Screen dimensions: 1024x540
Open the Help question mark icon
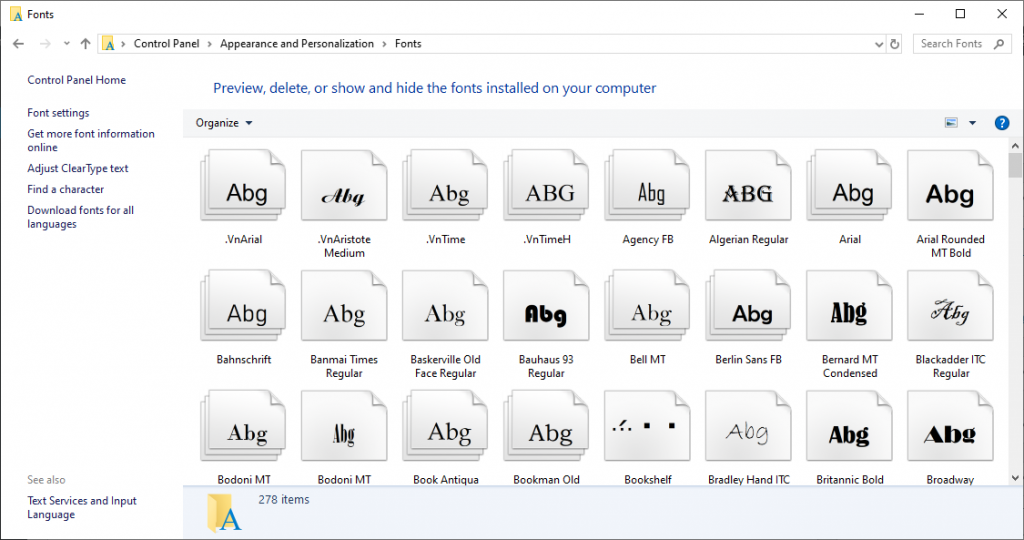[x=1002, y=123]
